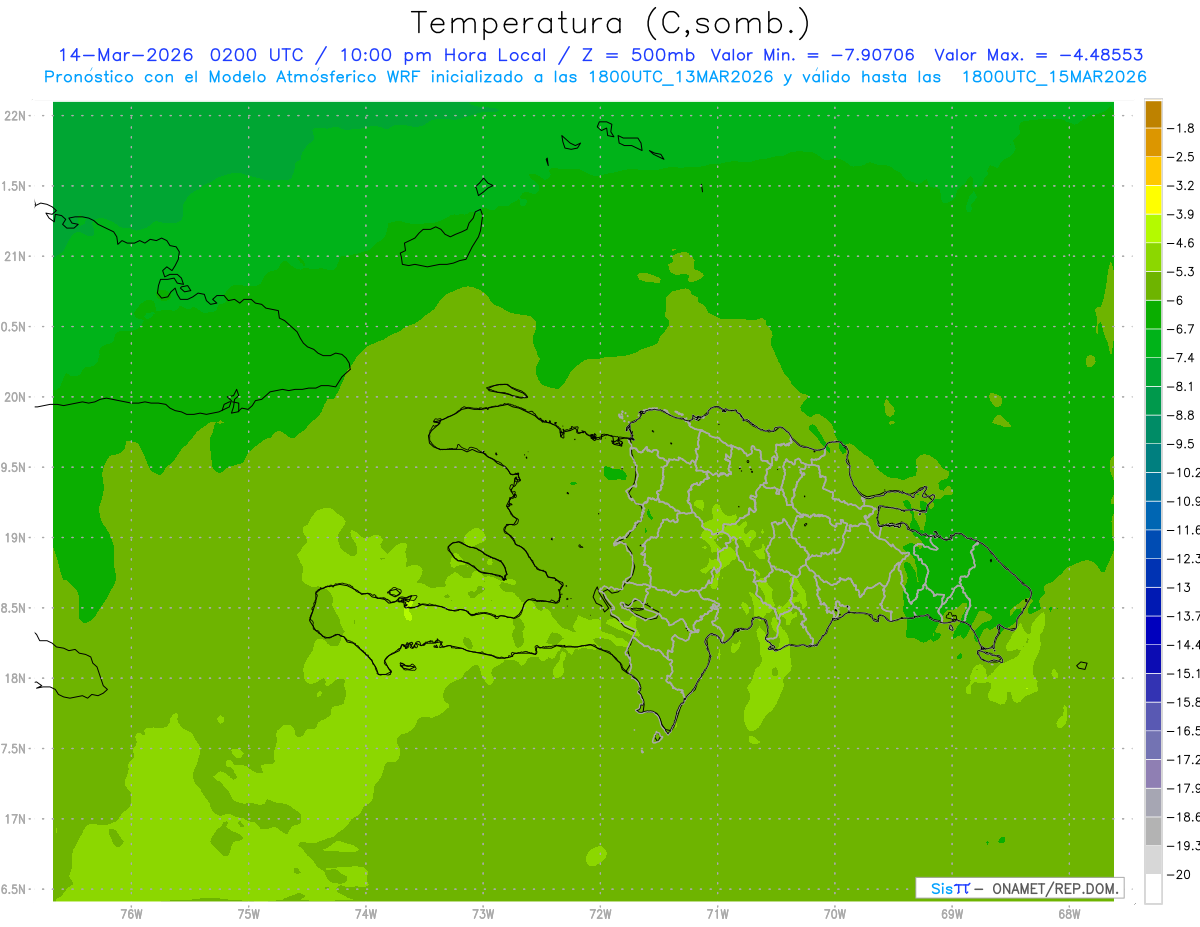Click the '21N' latitude label

pos(16,256)
